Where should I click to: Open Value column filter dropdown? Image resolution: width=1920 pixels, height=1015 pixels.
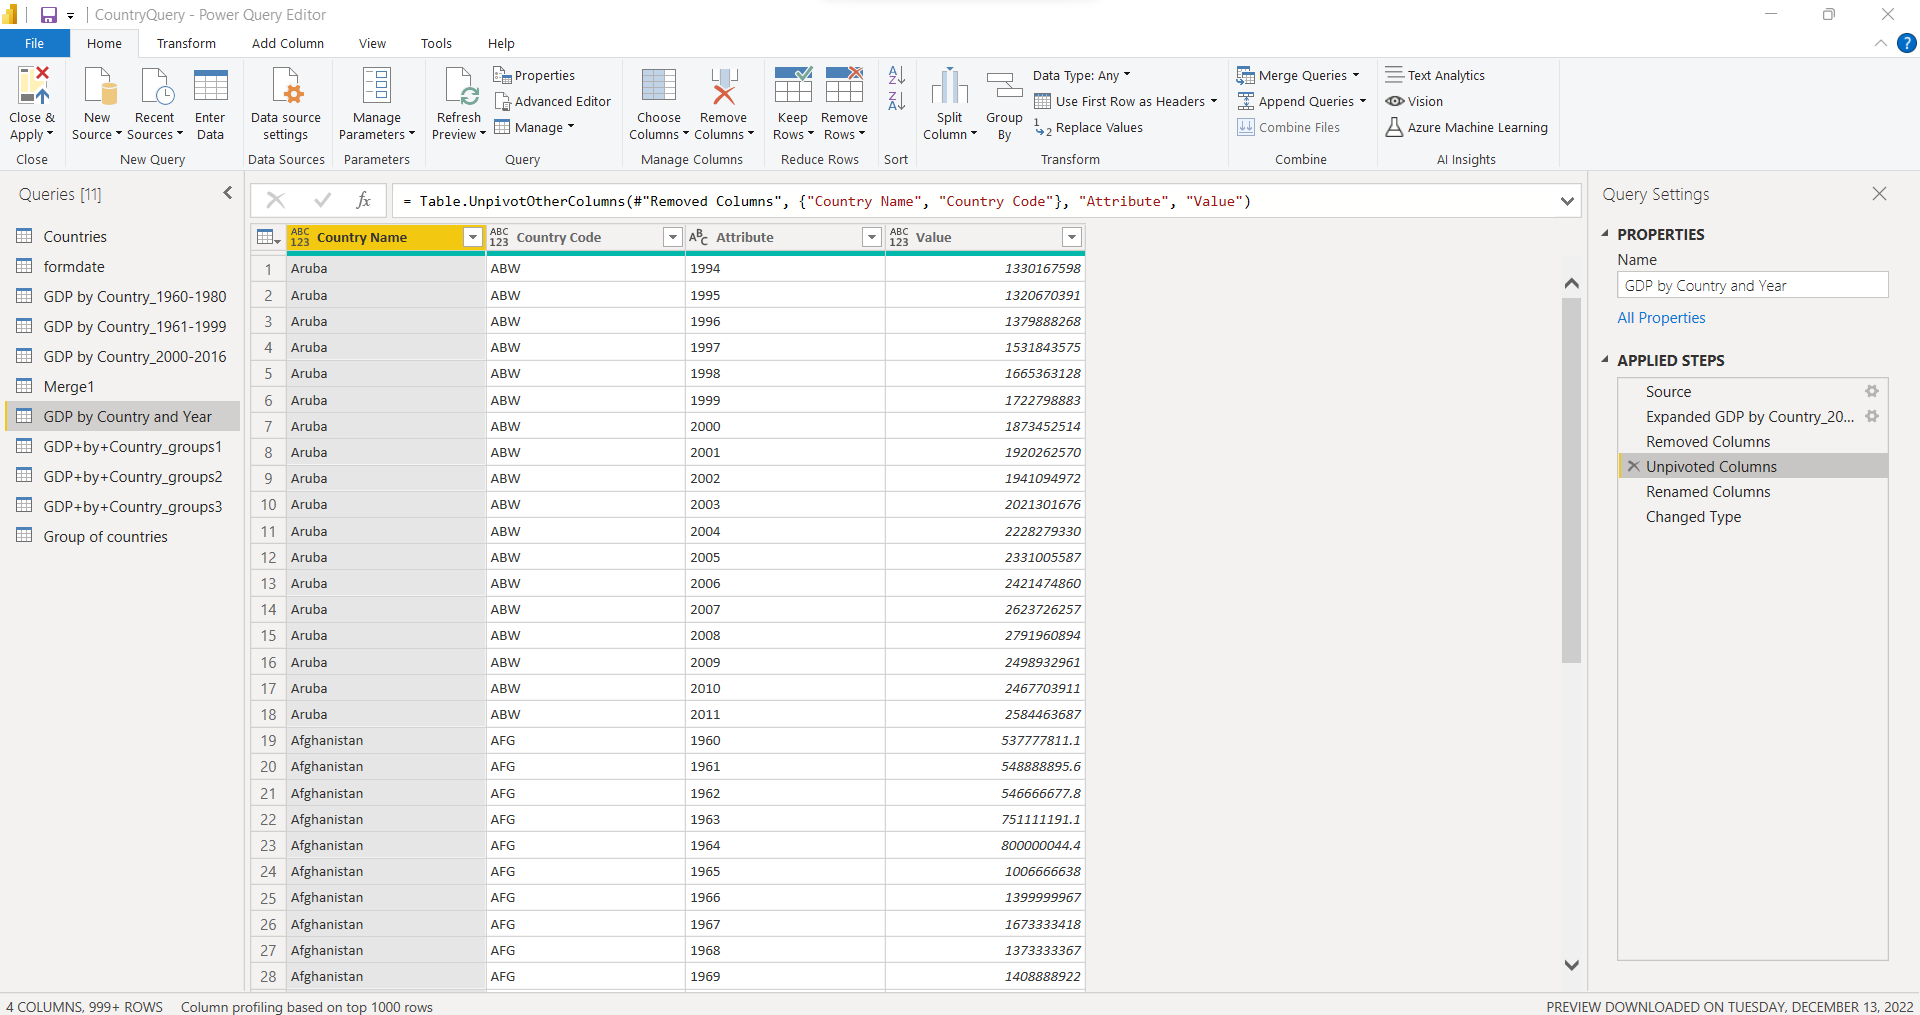pos(1072,237)
